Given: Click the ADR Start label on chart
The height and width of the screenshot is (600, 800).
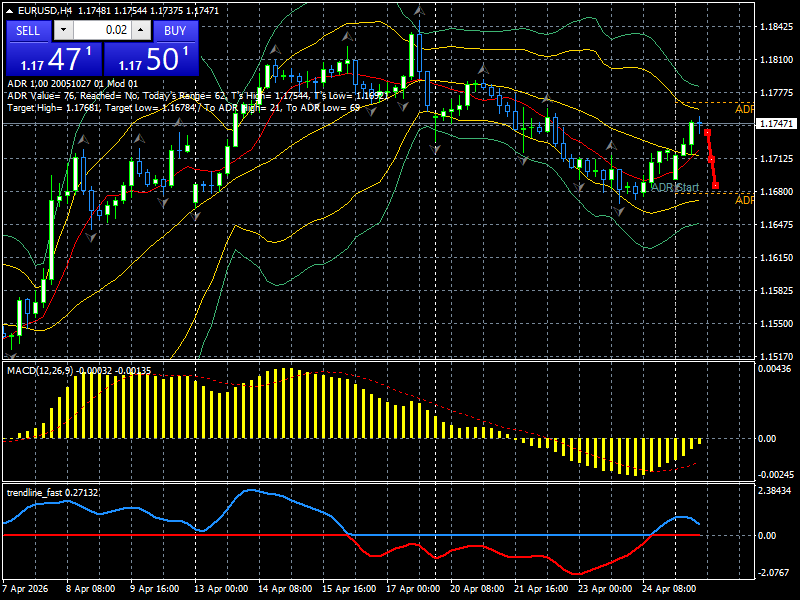Looking at the screenshot, I should (674, 187).
